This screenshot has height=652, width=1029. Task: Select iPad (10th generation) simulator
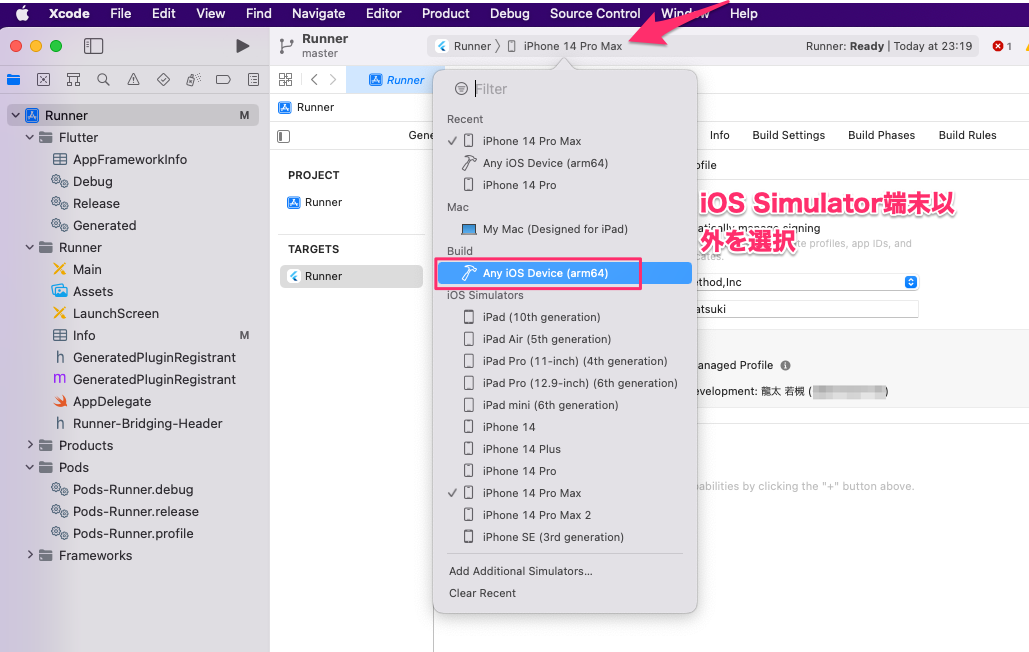[x=564, y=317]
